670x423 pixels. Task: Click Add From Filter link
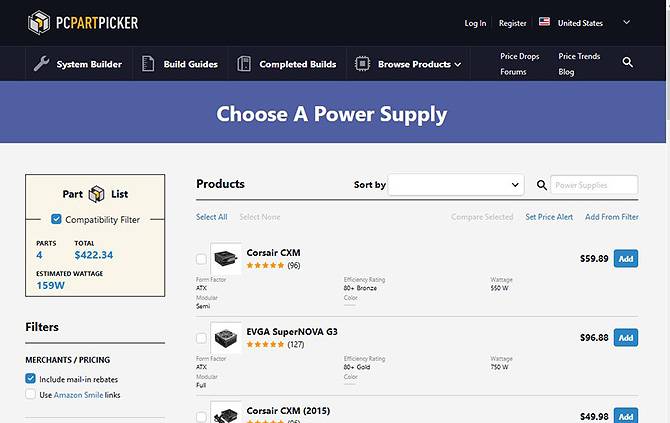[611, 217]
